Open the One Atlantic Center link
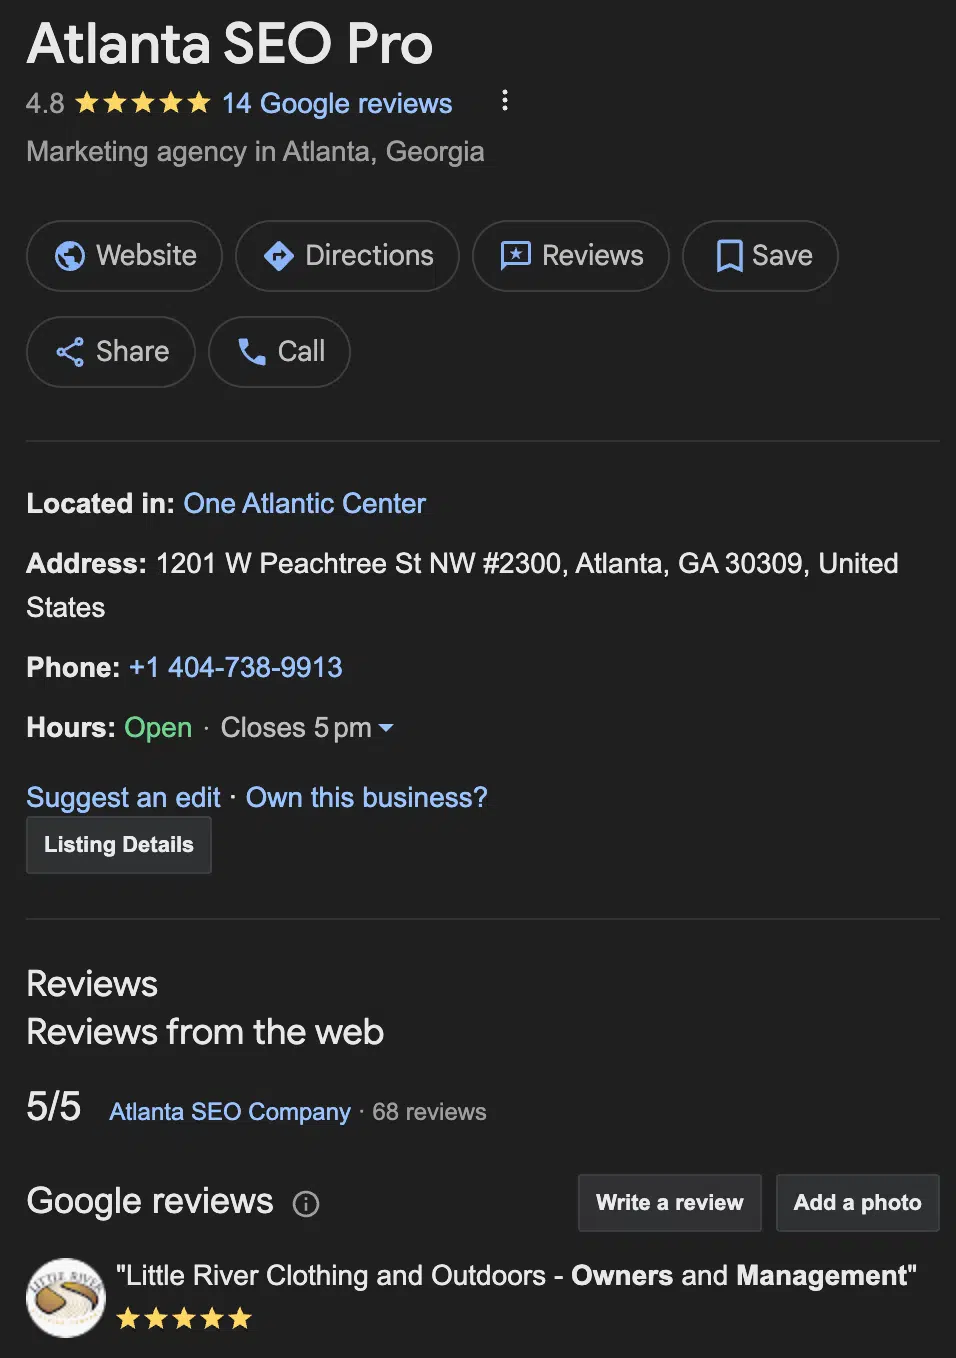The image size is (956, 1358). [x=305, y=503]
